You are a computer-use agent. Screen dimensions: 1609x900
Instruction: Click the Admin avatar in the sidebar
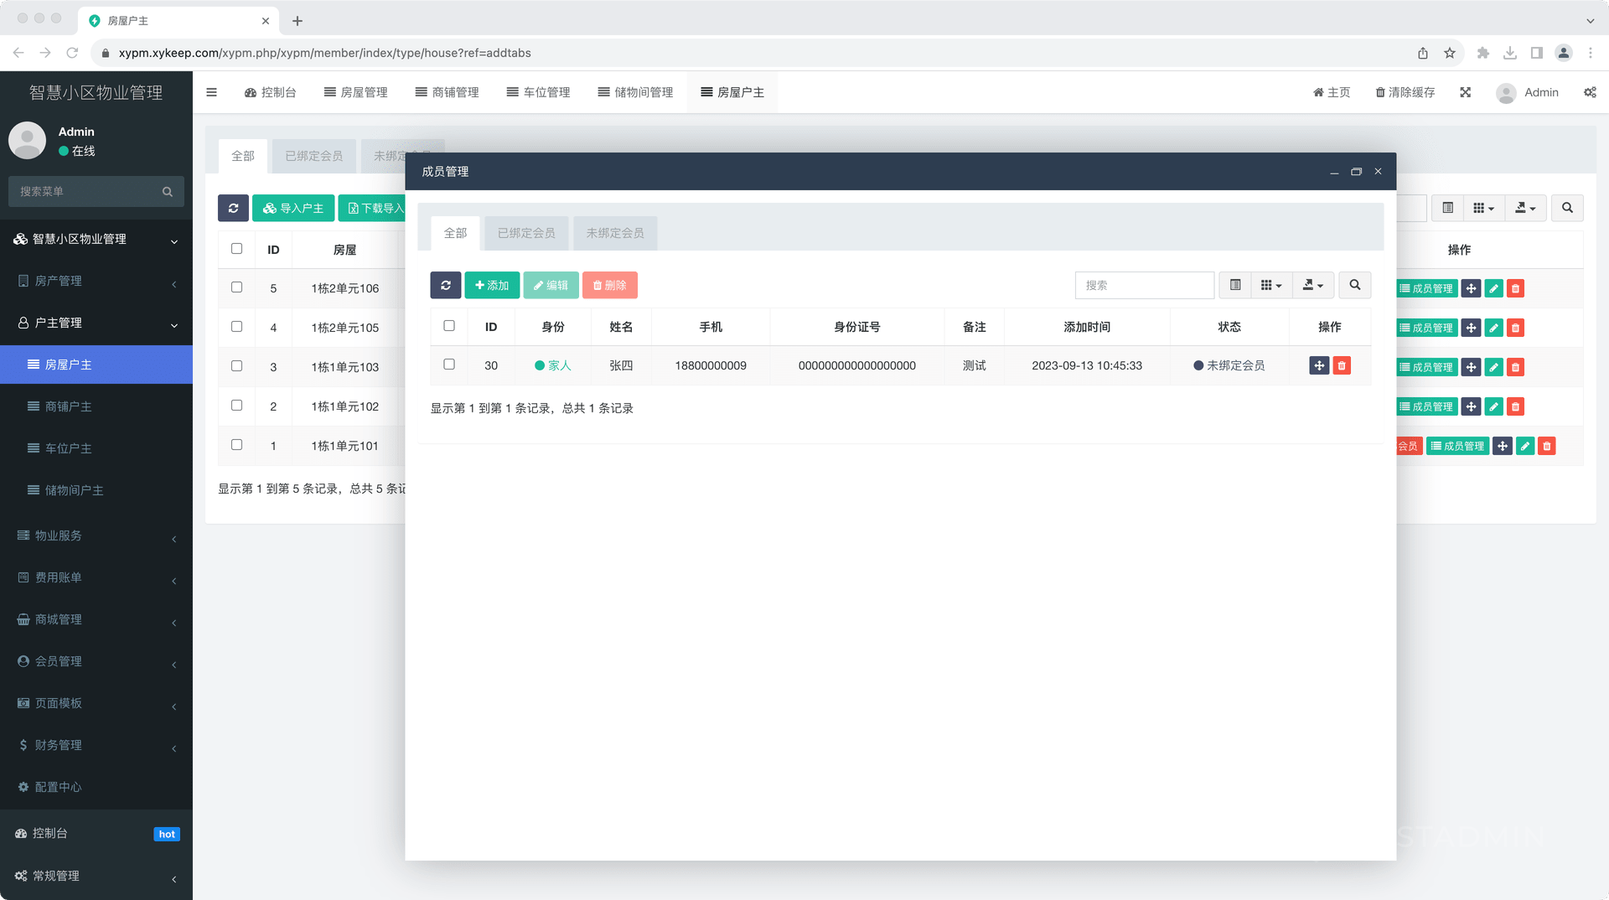pos(27,141)
